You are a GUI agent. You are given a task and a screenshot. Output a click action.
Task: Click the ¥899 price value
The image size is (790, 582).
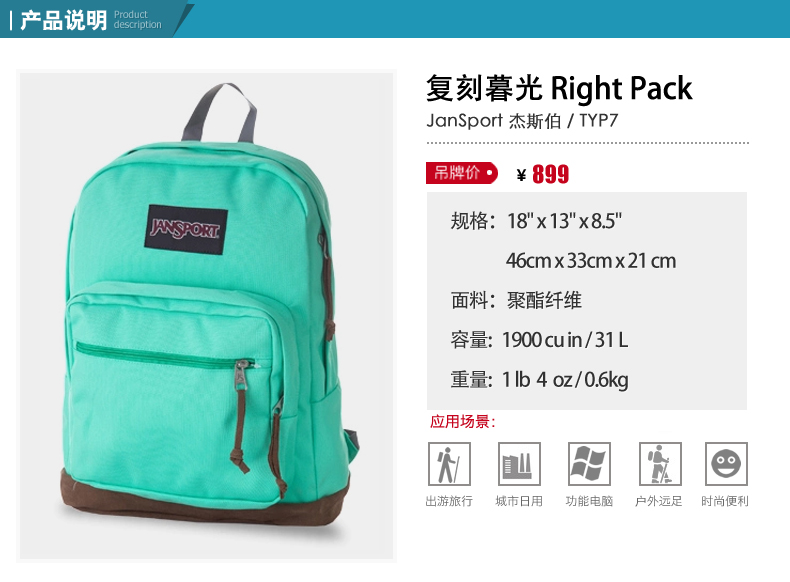tap(543, 174)
